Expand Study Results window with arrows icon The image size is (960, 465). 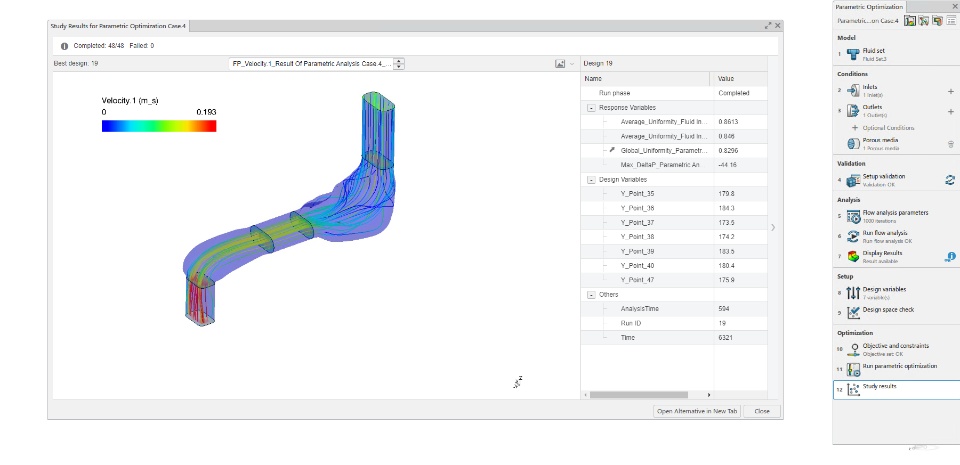click(768, 26)
